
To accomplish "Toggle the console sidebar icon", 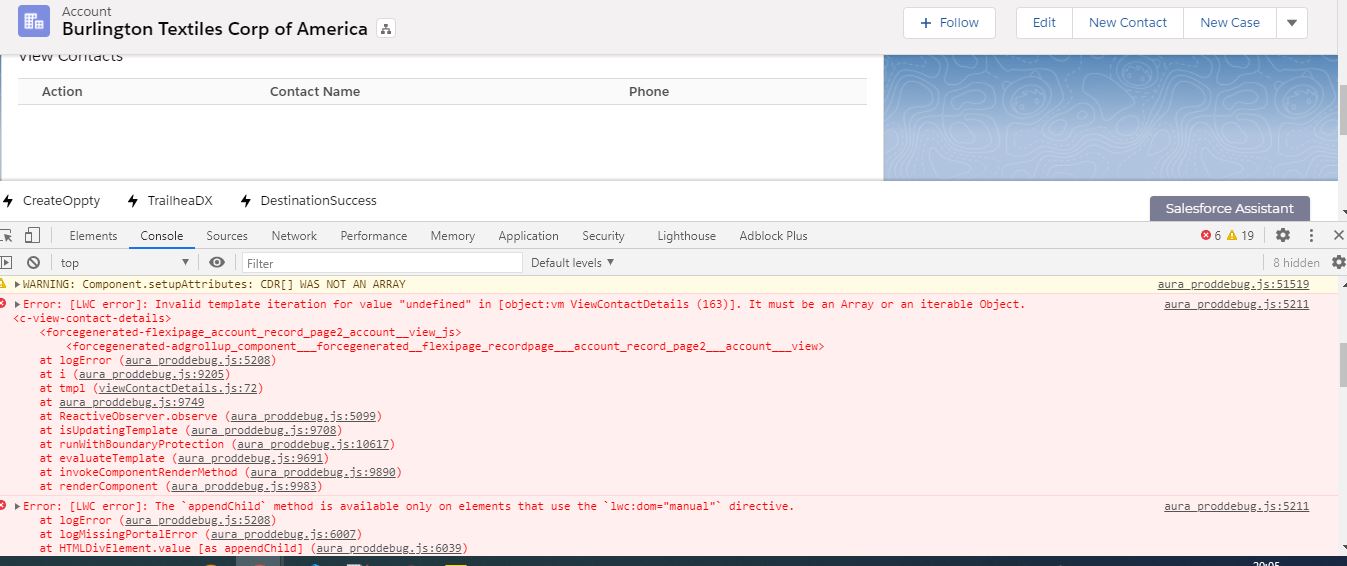I will (6, 263).
